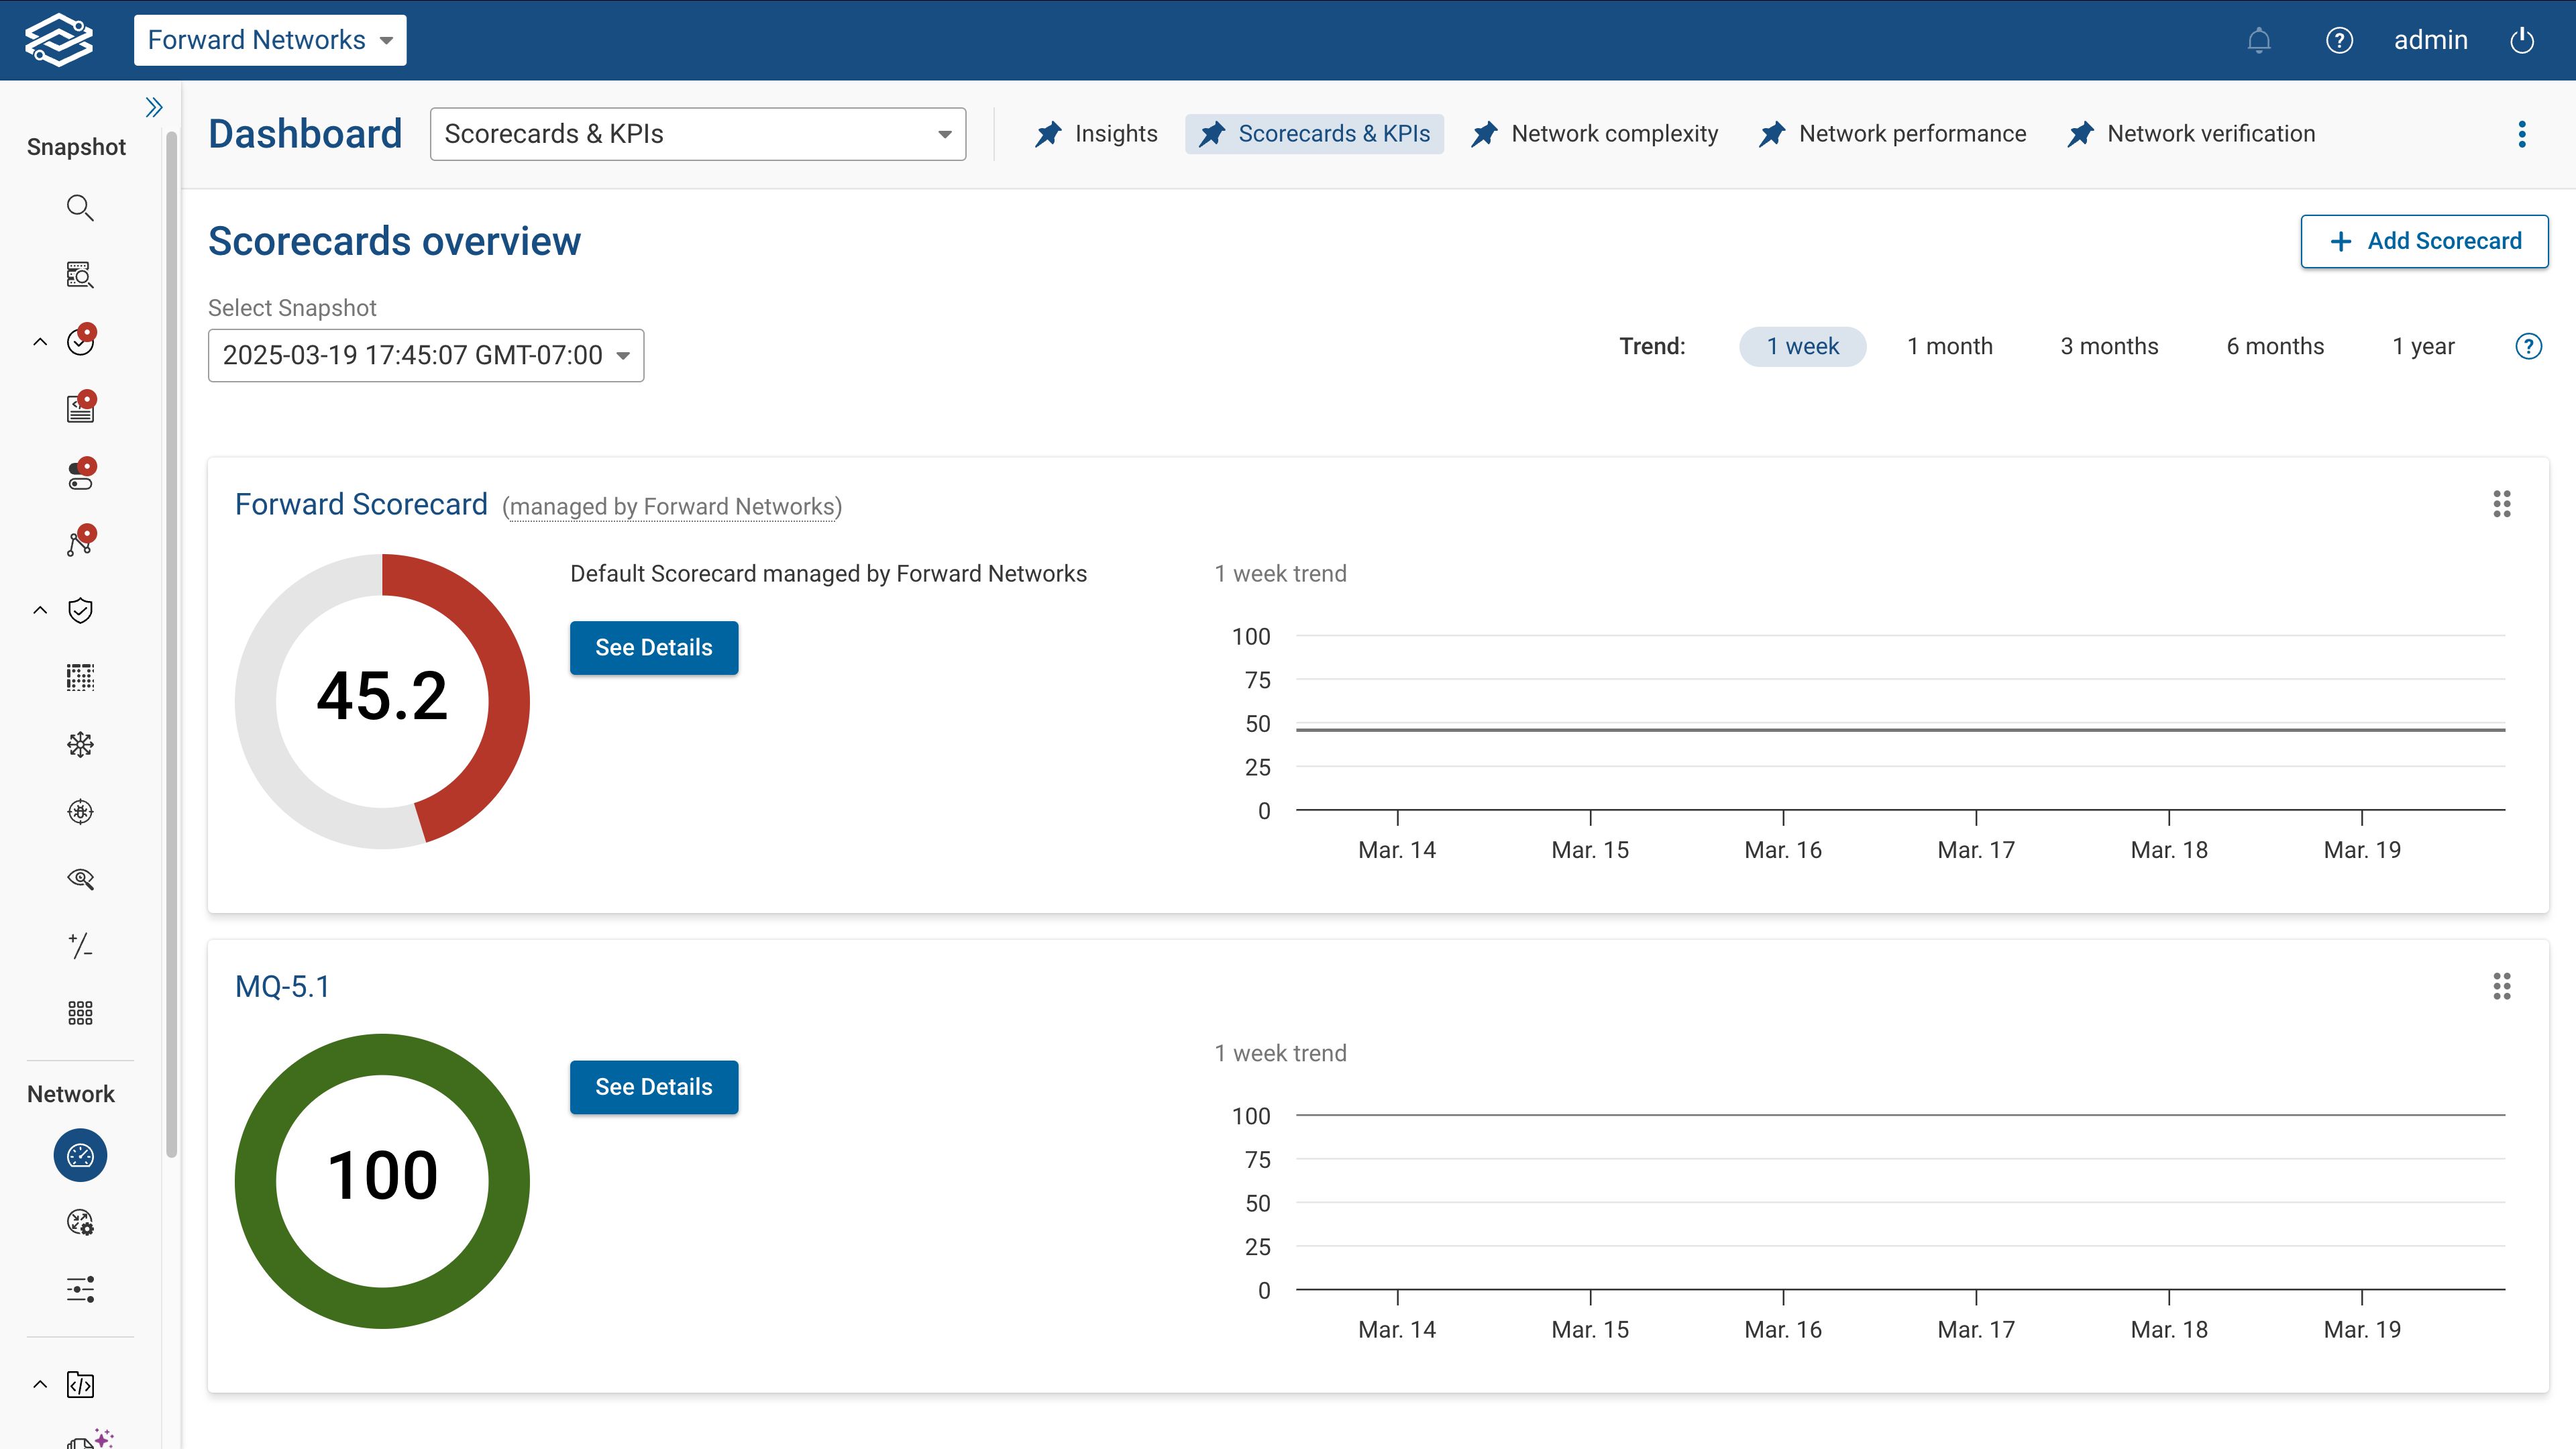Switch trend to 6 months
Viewport: 2576px width, 1449px height.
tap(2275, 346)
